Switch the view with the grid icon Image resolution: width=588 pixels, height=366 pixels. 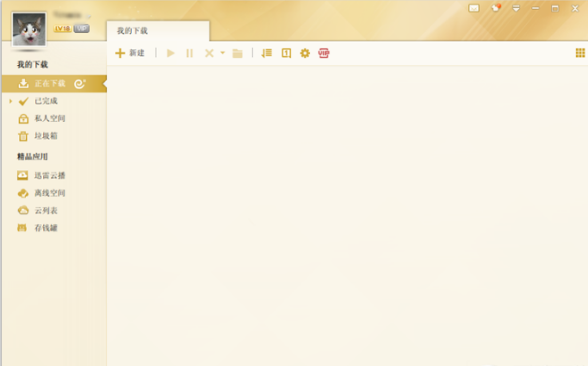tap(580, 53)
